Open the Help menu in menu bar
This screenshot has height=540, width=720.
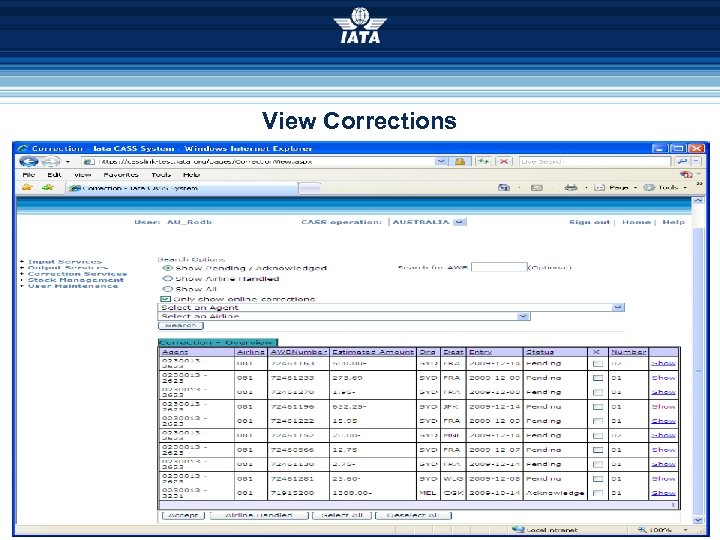(191, 174)
